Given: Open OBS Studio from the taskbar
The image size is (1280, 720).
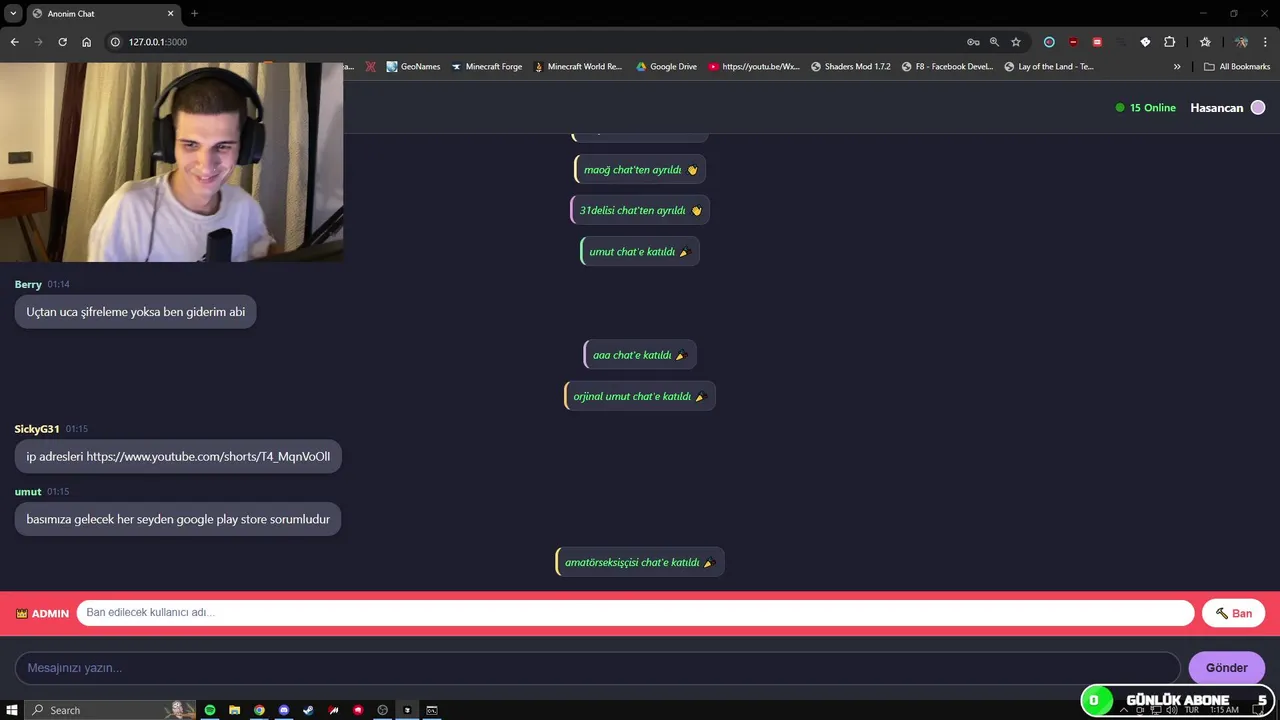Looking at the screenshot, I should pos(382,710).
